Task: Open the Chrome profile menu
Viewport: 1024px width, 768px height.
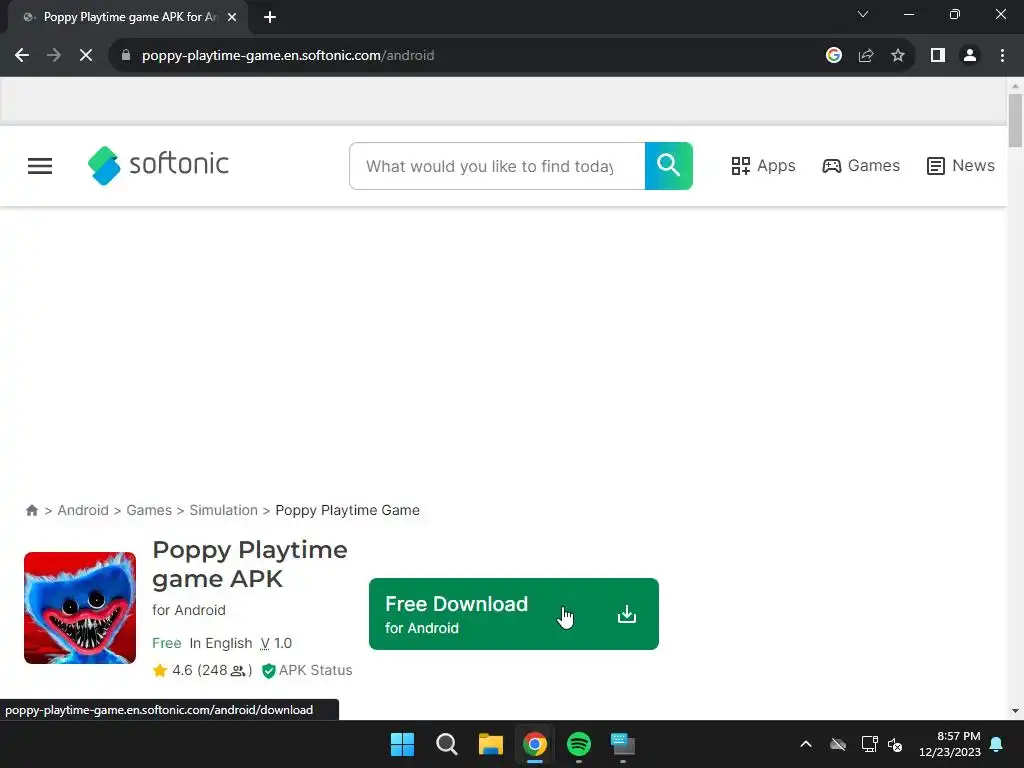Action: click(x=970, y=56)
